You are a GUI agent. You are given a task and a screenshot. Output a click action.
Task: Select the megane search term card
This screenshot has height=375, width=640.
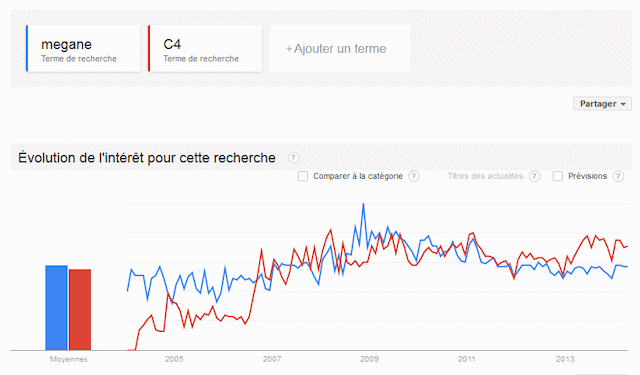pyautogui.click(x=83, y=49)
